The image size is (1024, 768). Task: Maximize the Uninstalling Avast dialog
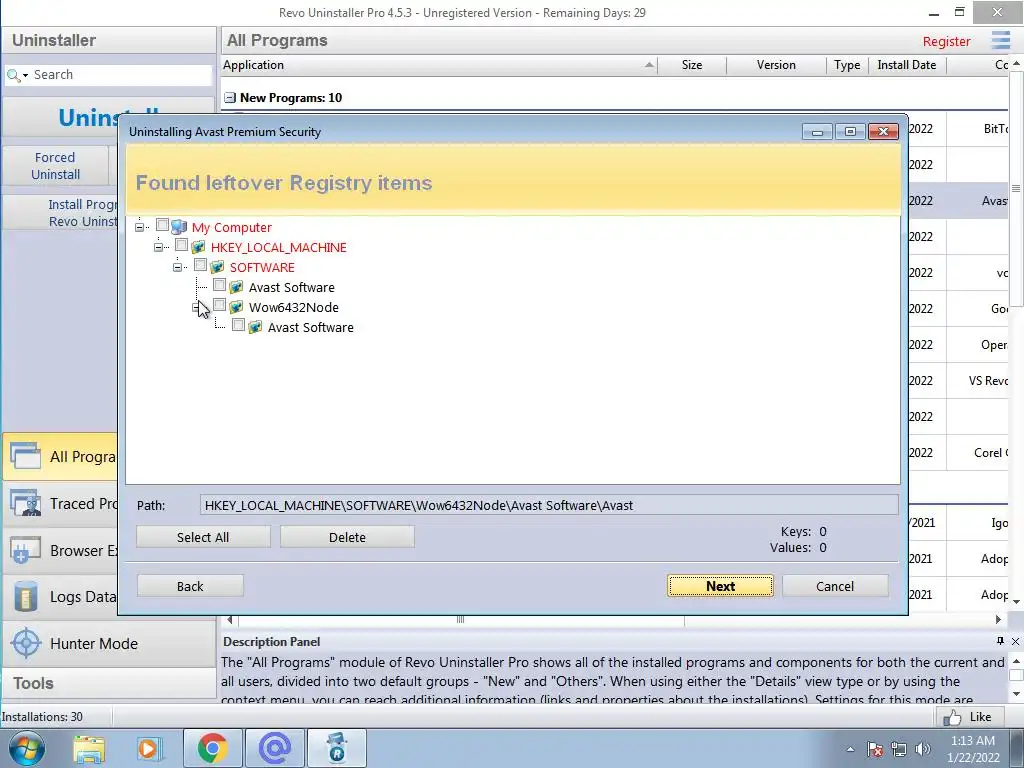850,132
